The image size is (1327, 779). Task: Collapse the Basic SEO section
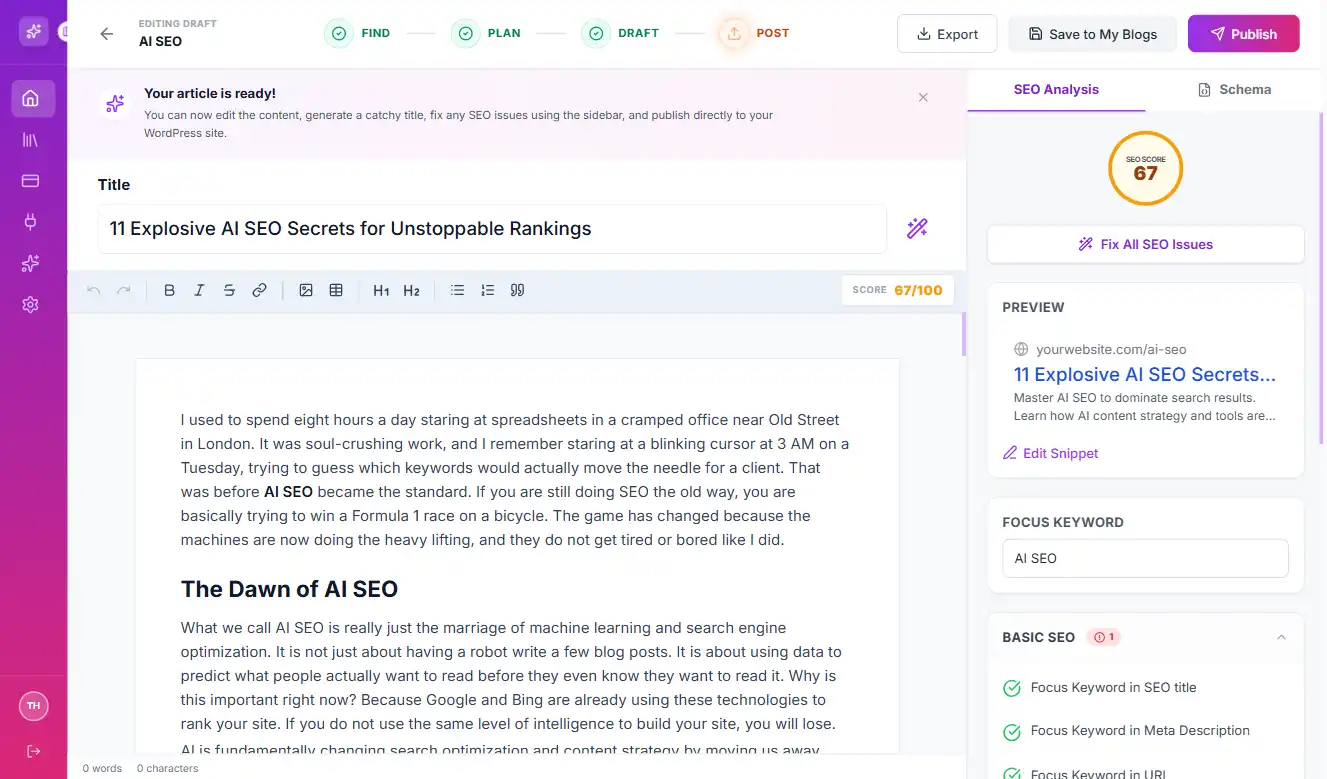coord(1281,637)
